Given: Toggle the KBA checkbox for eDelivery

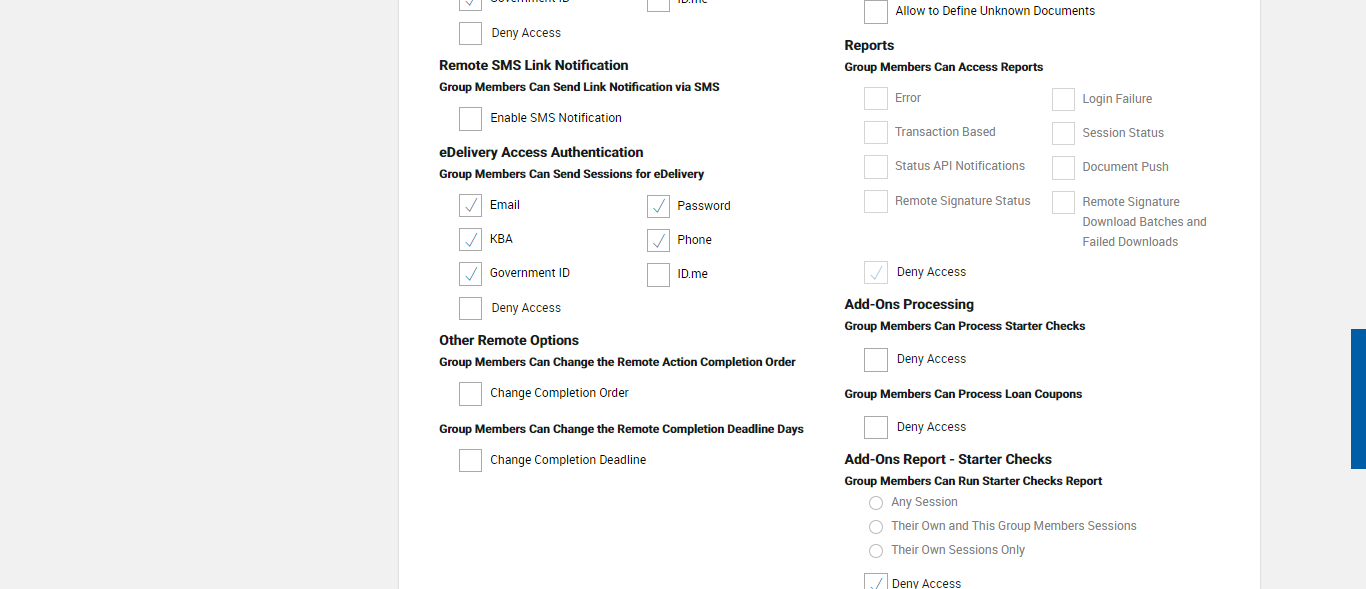Looking at the screenshot, I should (470, 240).
